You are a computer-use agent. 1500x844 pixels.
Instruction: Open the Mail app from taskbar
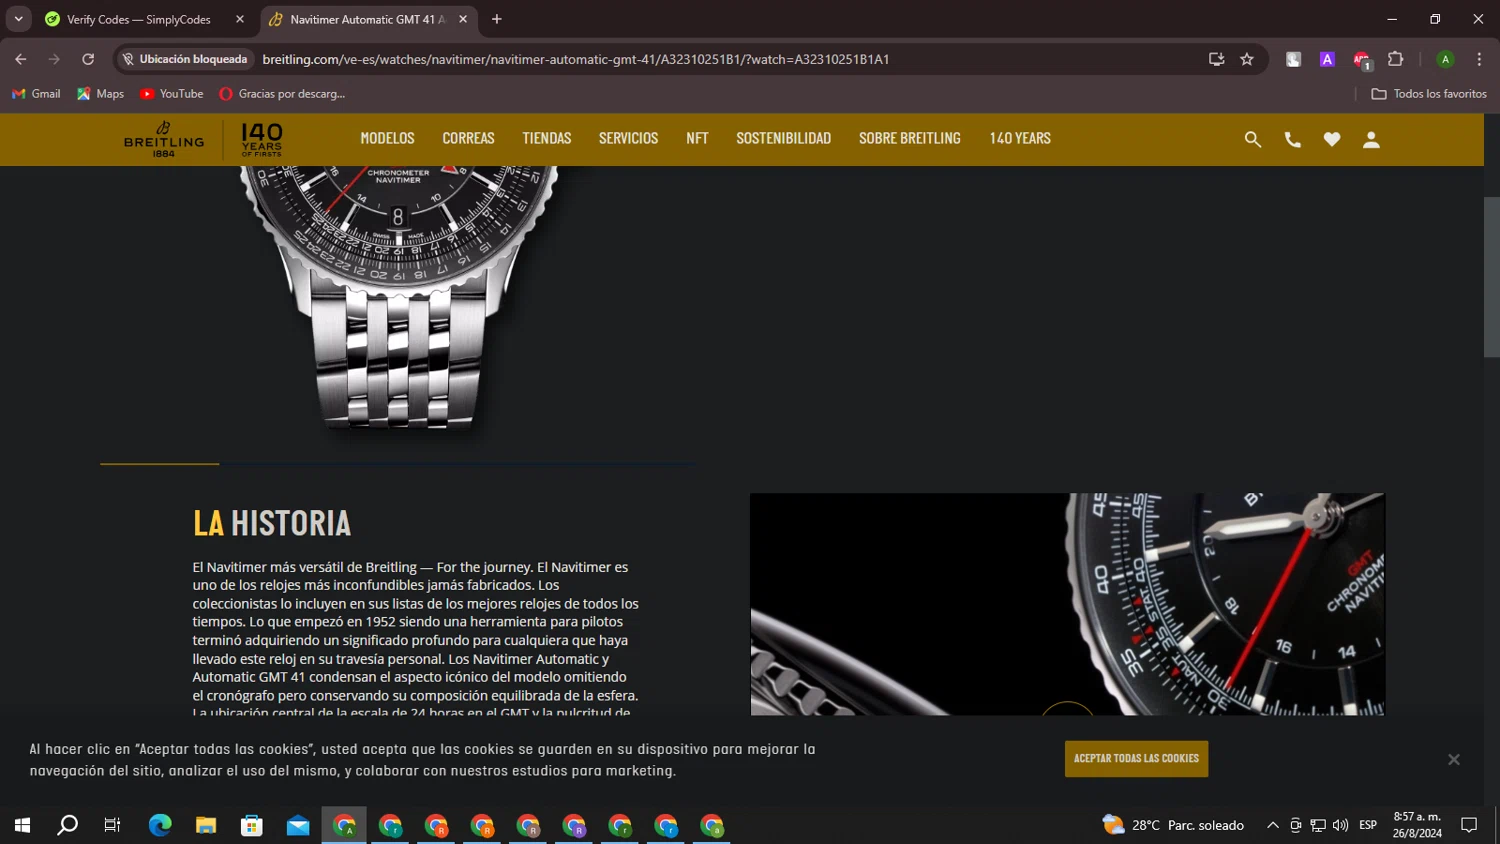point(298,825)
